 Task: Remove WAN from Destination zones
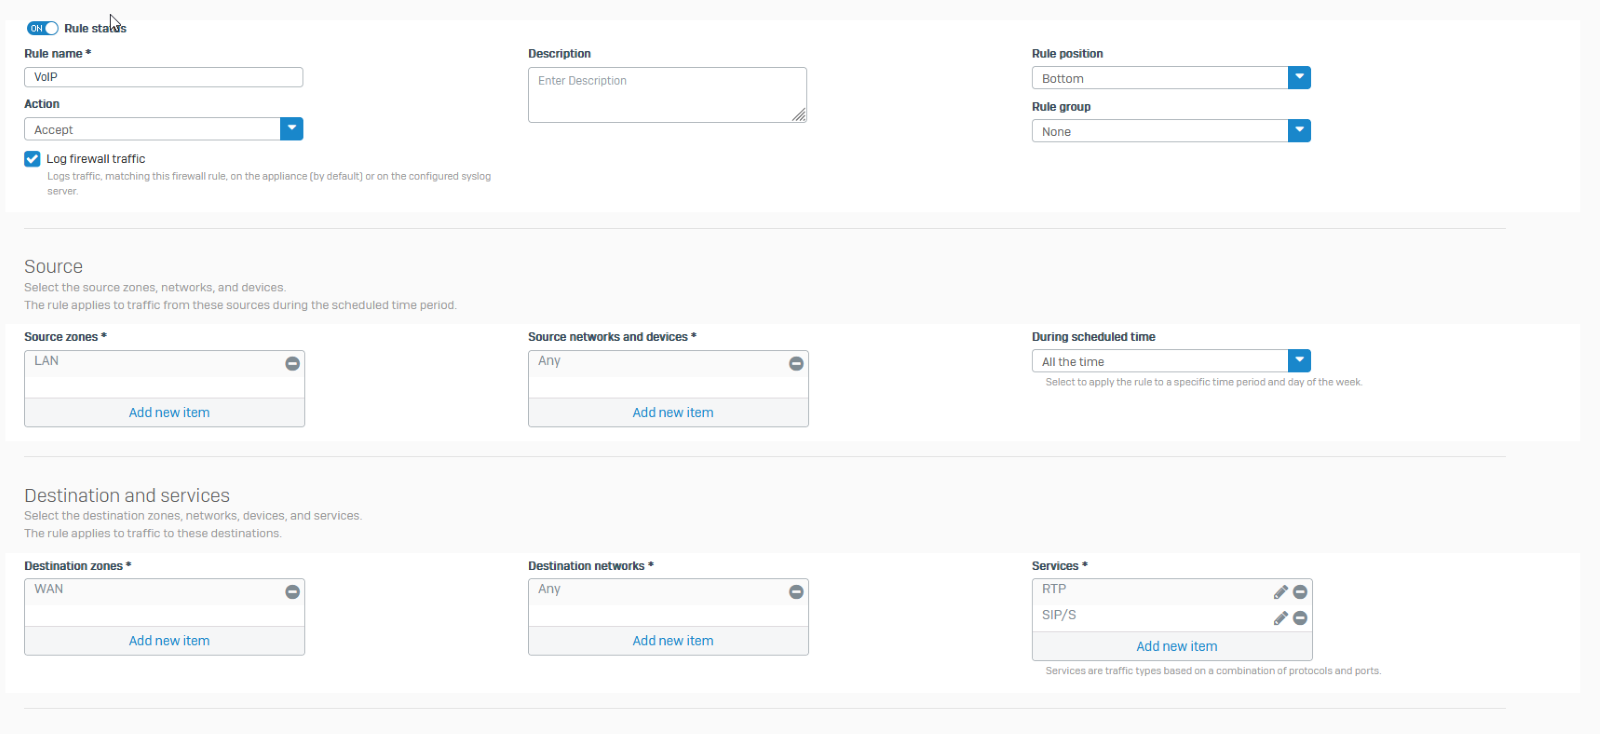coord(292,592)
